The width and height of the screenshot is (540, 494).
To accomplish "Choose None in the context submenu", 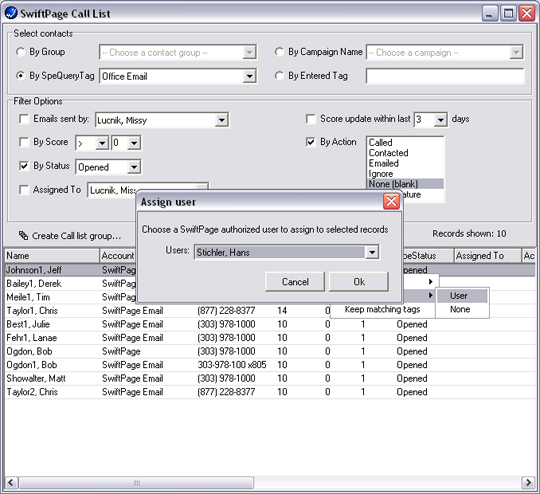I will click(x=462, y=309).
